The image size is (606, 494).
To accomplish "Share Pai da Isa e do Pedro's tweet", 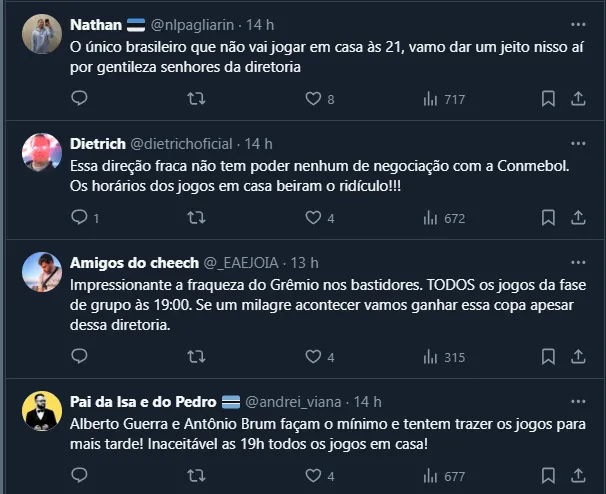I will [578, 477].
